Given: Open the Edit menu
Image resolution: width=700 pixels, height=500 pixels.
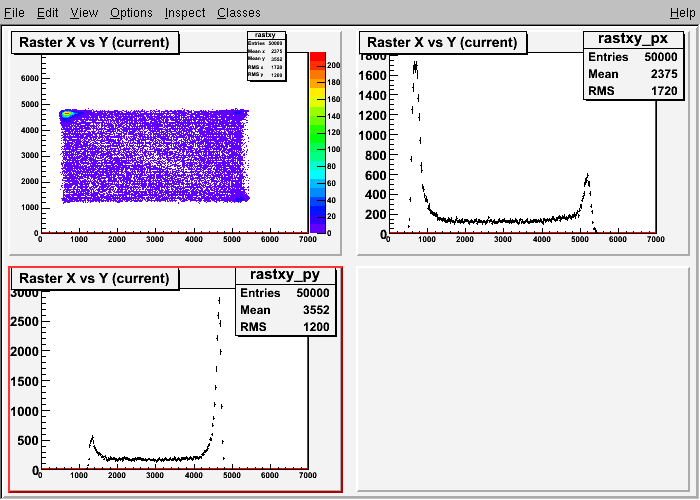Looking at the screenshot, I should point(47,13).
